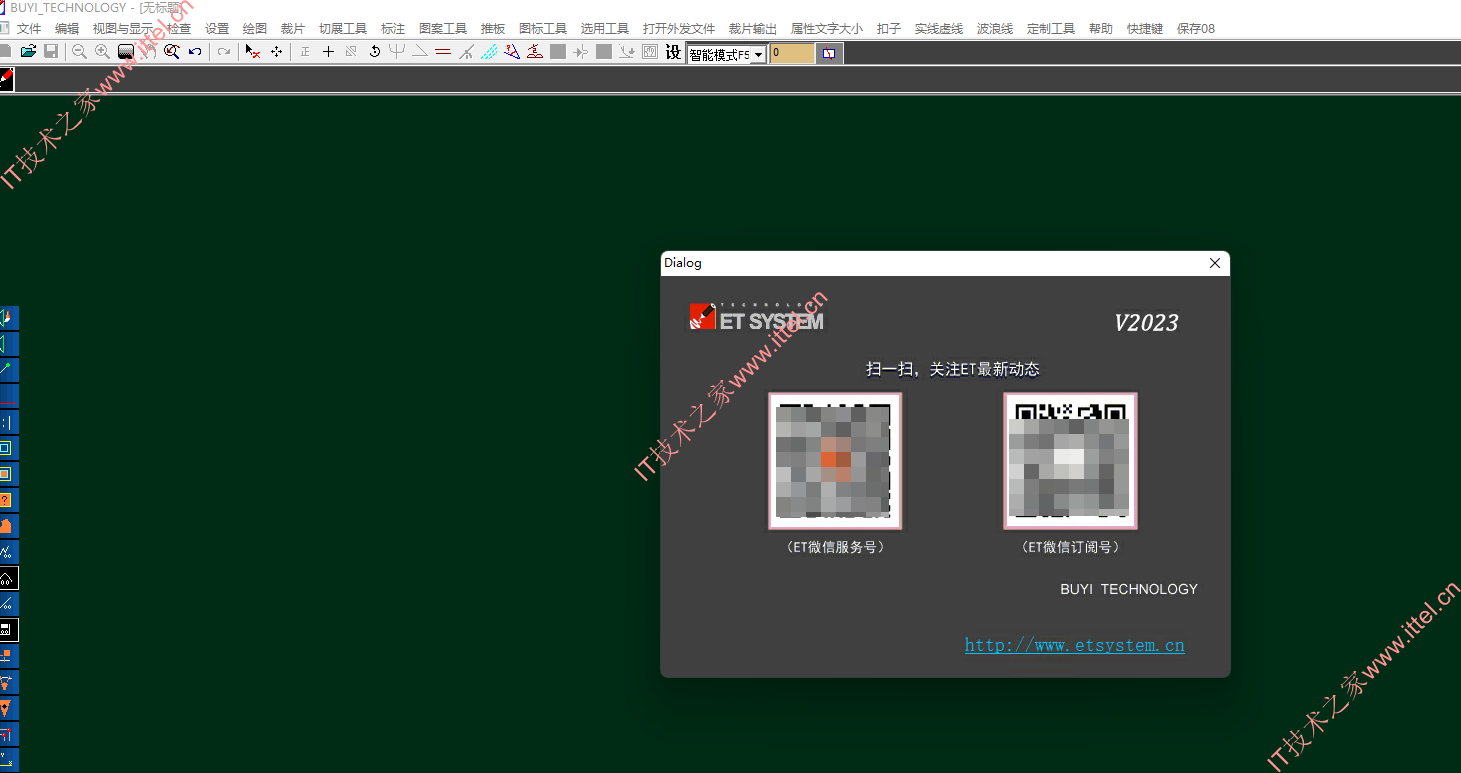Screen dimensions: 1461x773
Task: Click the zoom out magnifier icon
Action: pyautogui.click(x=79, y=52)
